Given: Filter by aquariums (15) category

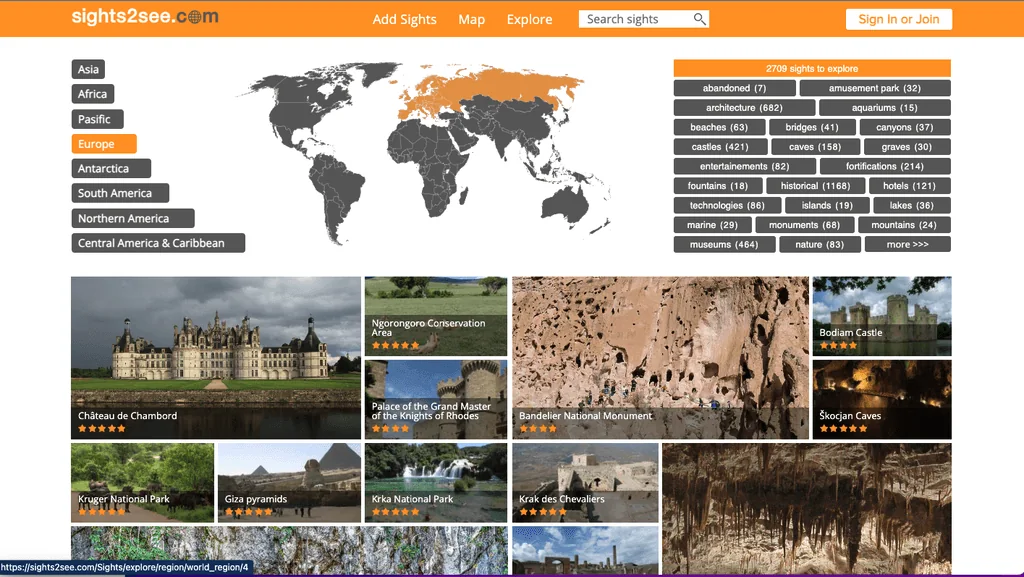Looking at the screenshot, I should click(x=885, y=108).
